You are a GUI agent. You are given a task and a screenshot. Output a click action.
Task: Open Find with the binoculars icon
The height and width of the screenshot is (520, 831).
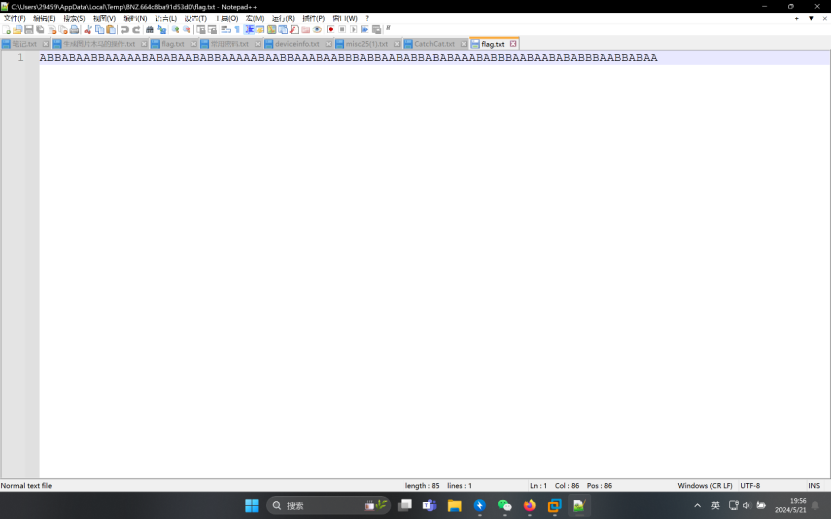click(x=150, y=30)
